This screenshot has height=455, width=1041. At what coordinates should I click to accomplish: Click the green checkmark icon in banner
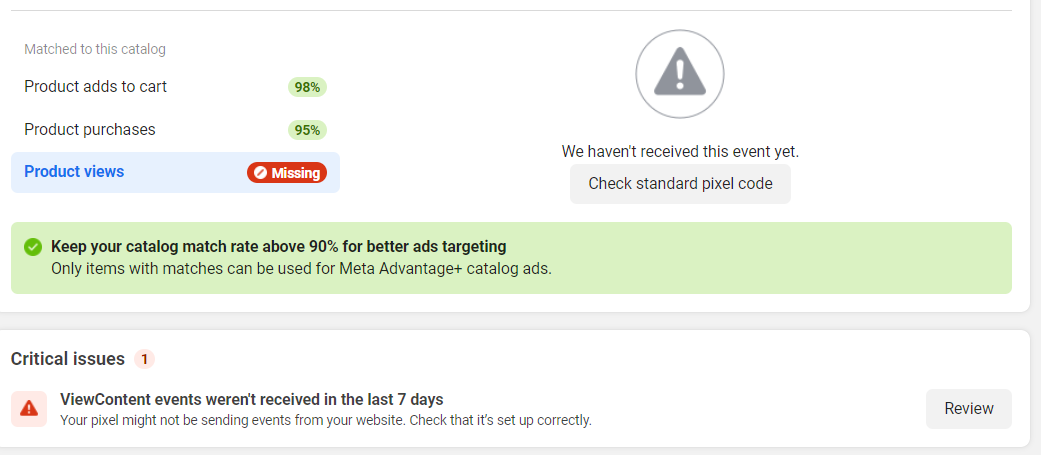(33, 247)
